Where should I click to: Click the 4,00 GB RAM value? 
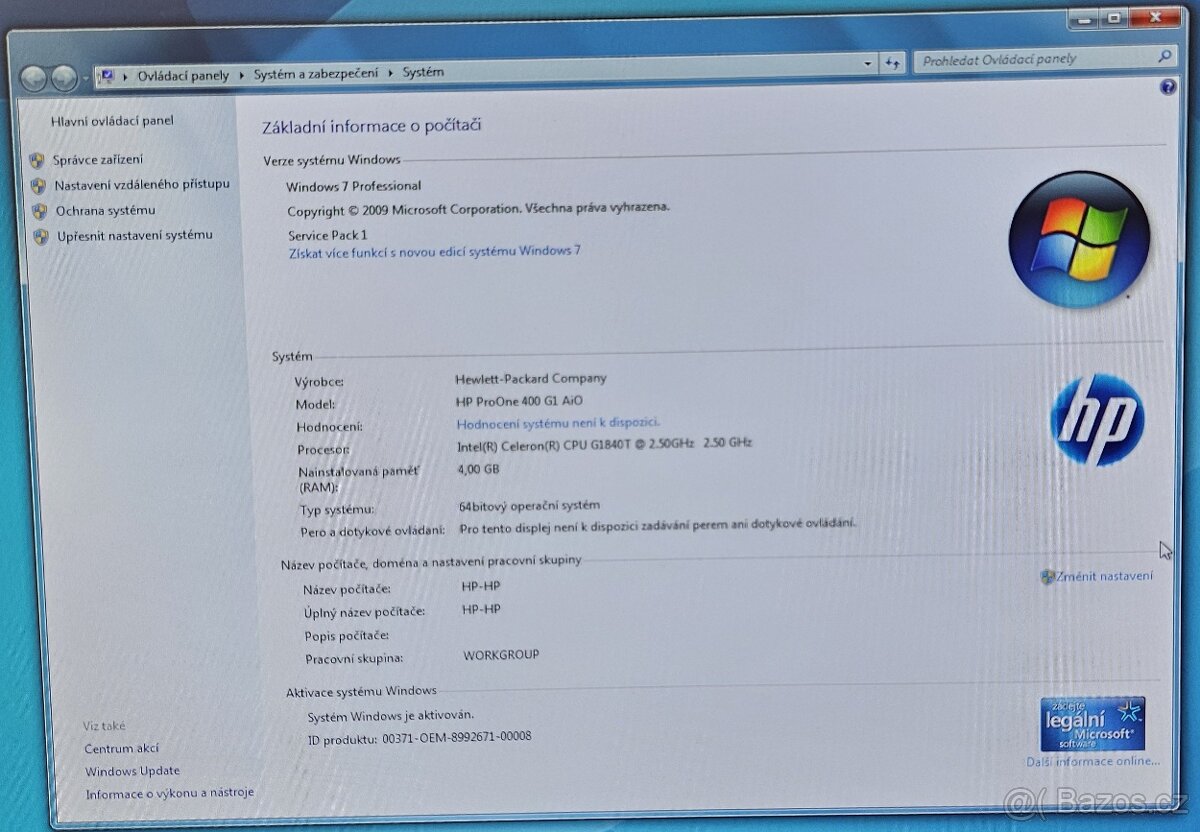click(x=479, y=469)
